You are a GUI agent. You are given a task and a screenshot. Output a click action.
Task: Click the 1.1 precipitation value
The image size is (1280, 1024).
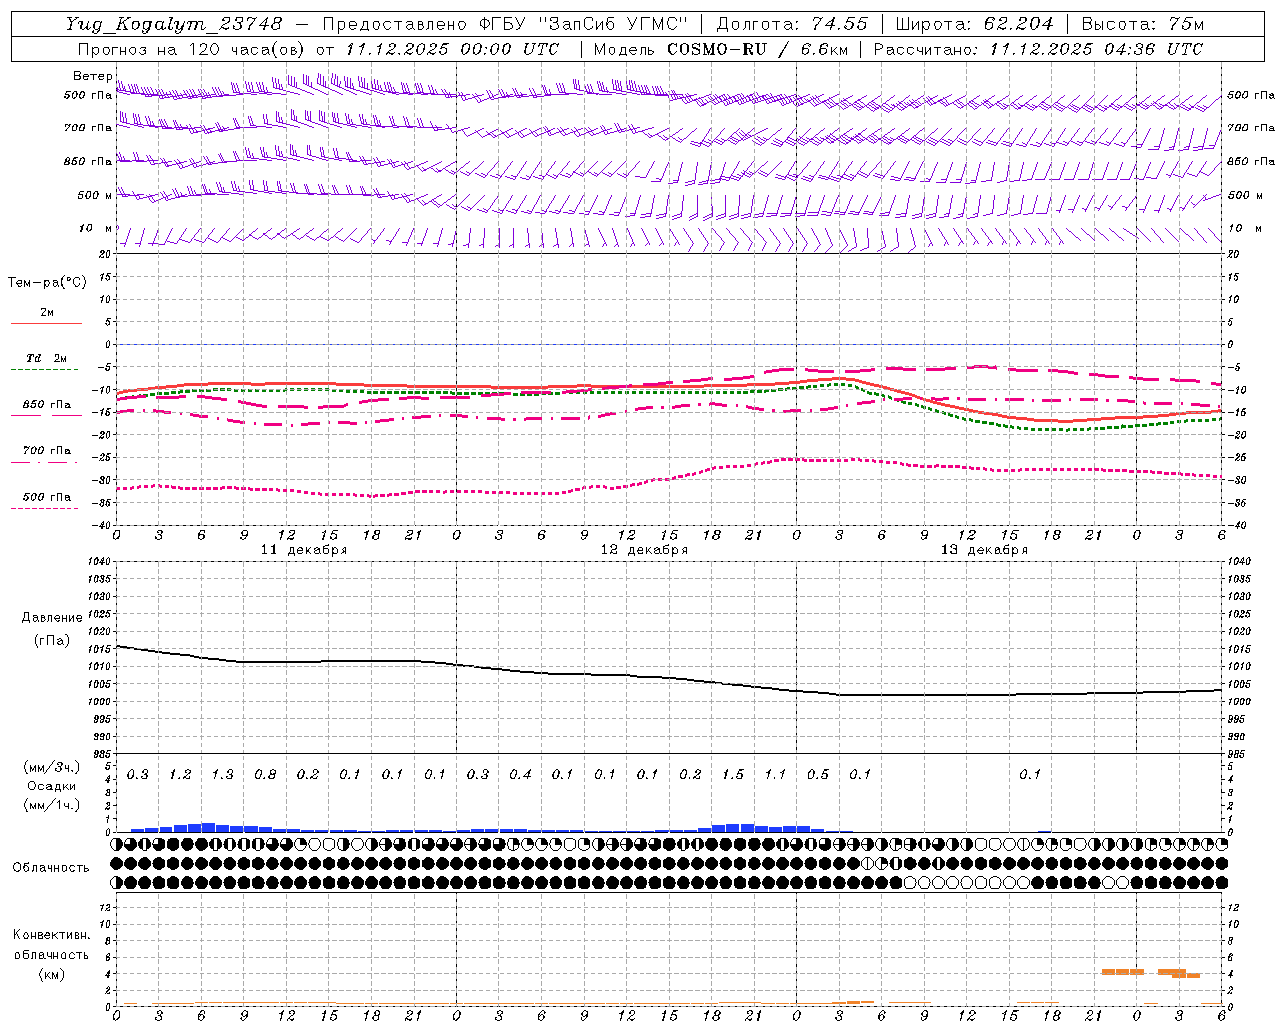point(775,774)
